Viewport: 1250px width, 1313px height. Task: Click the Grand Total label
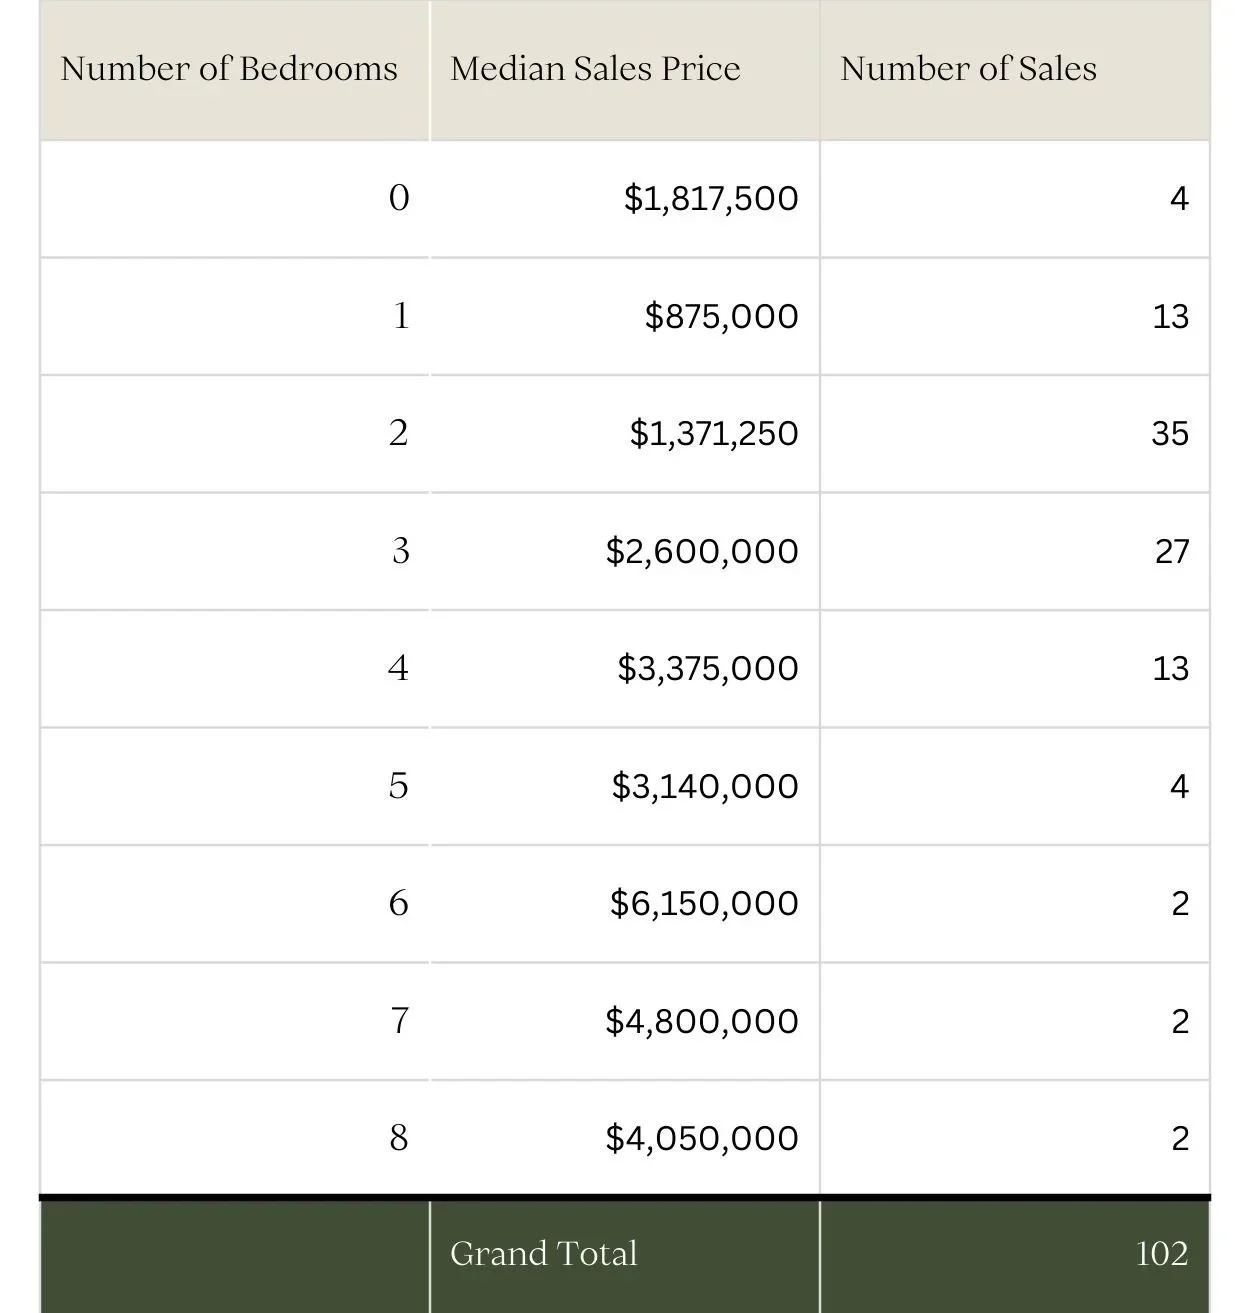tap(543, 1254)
